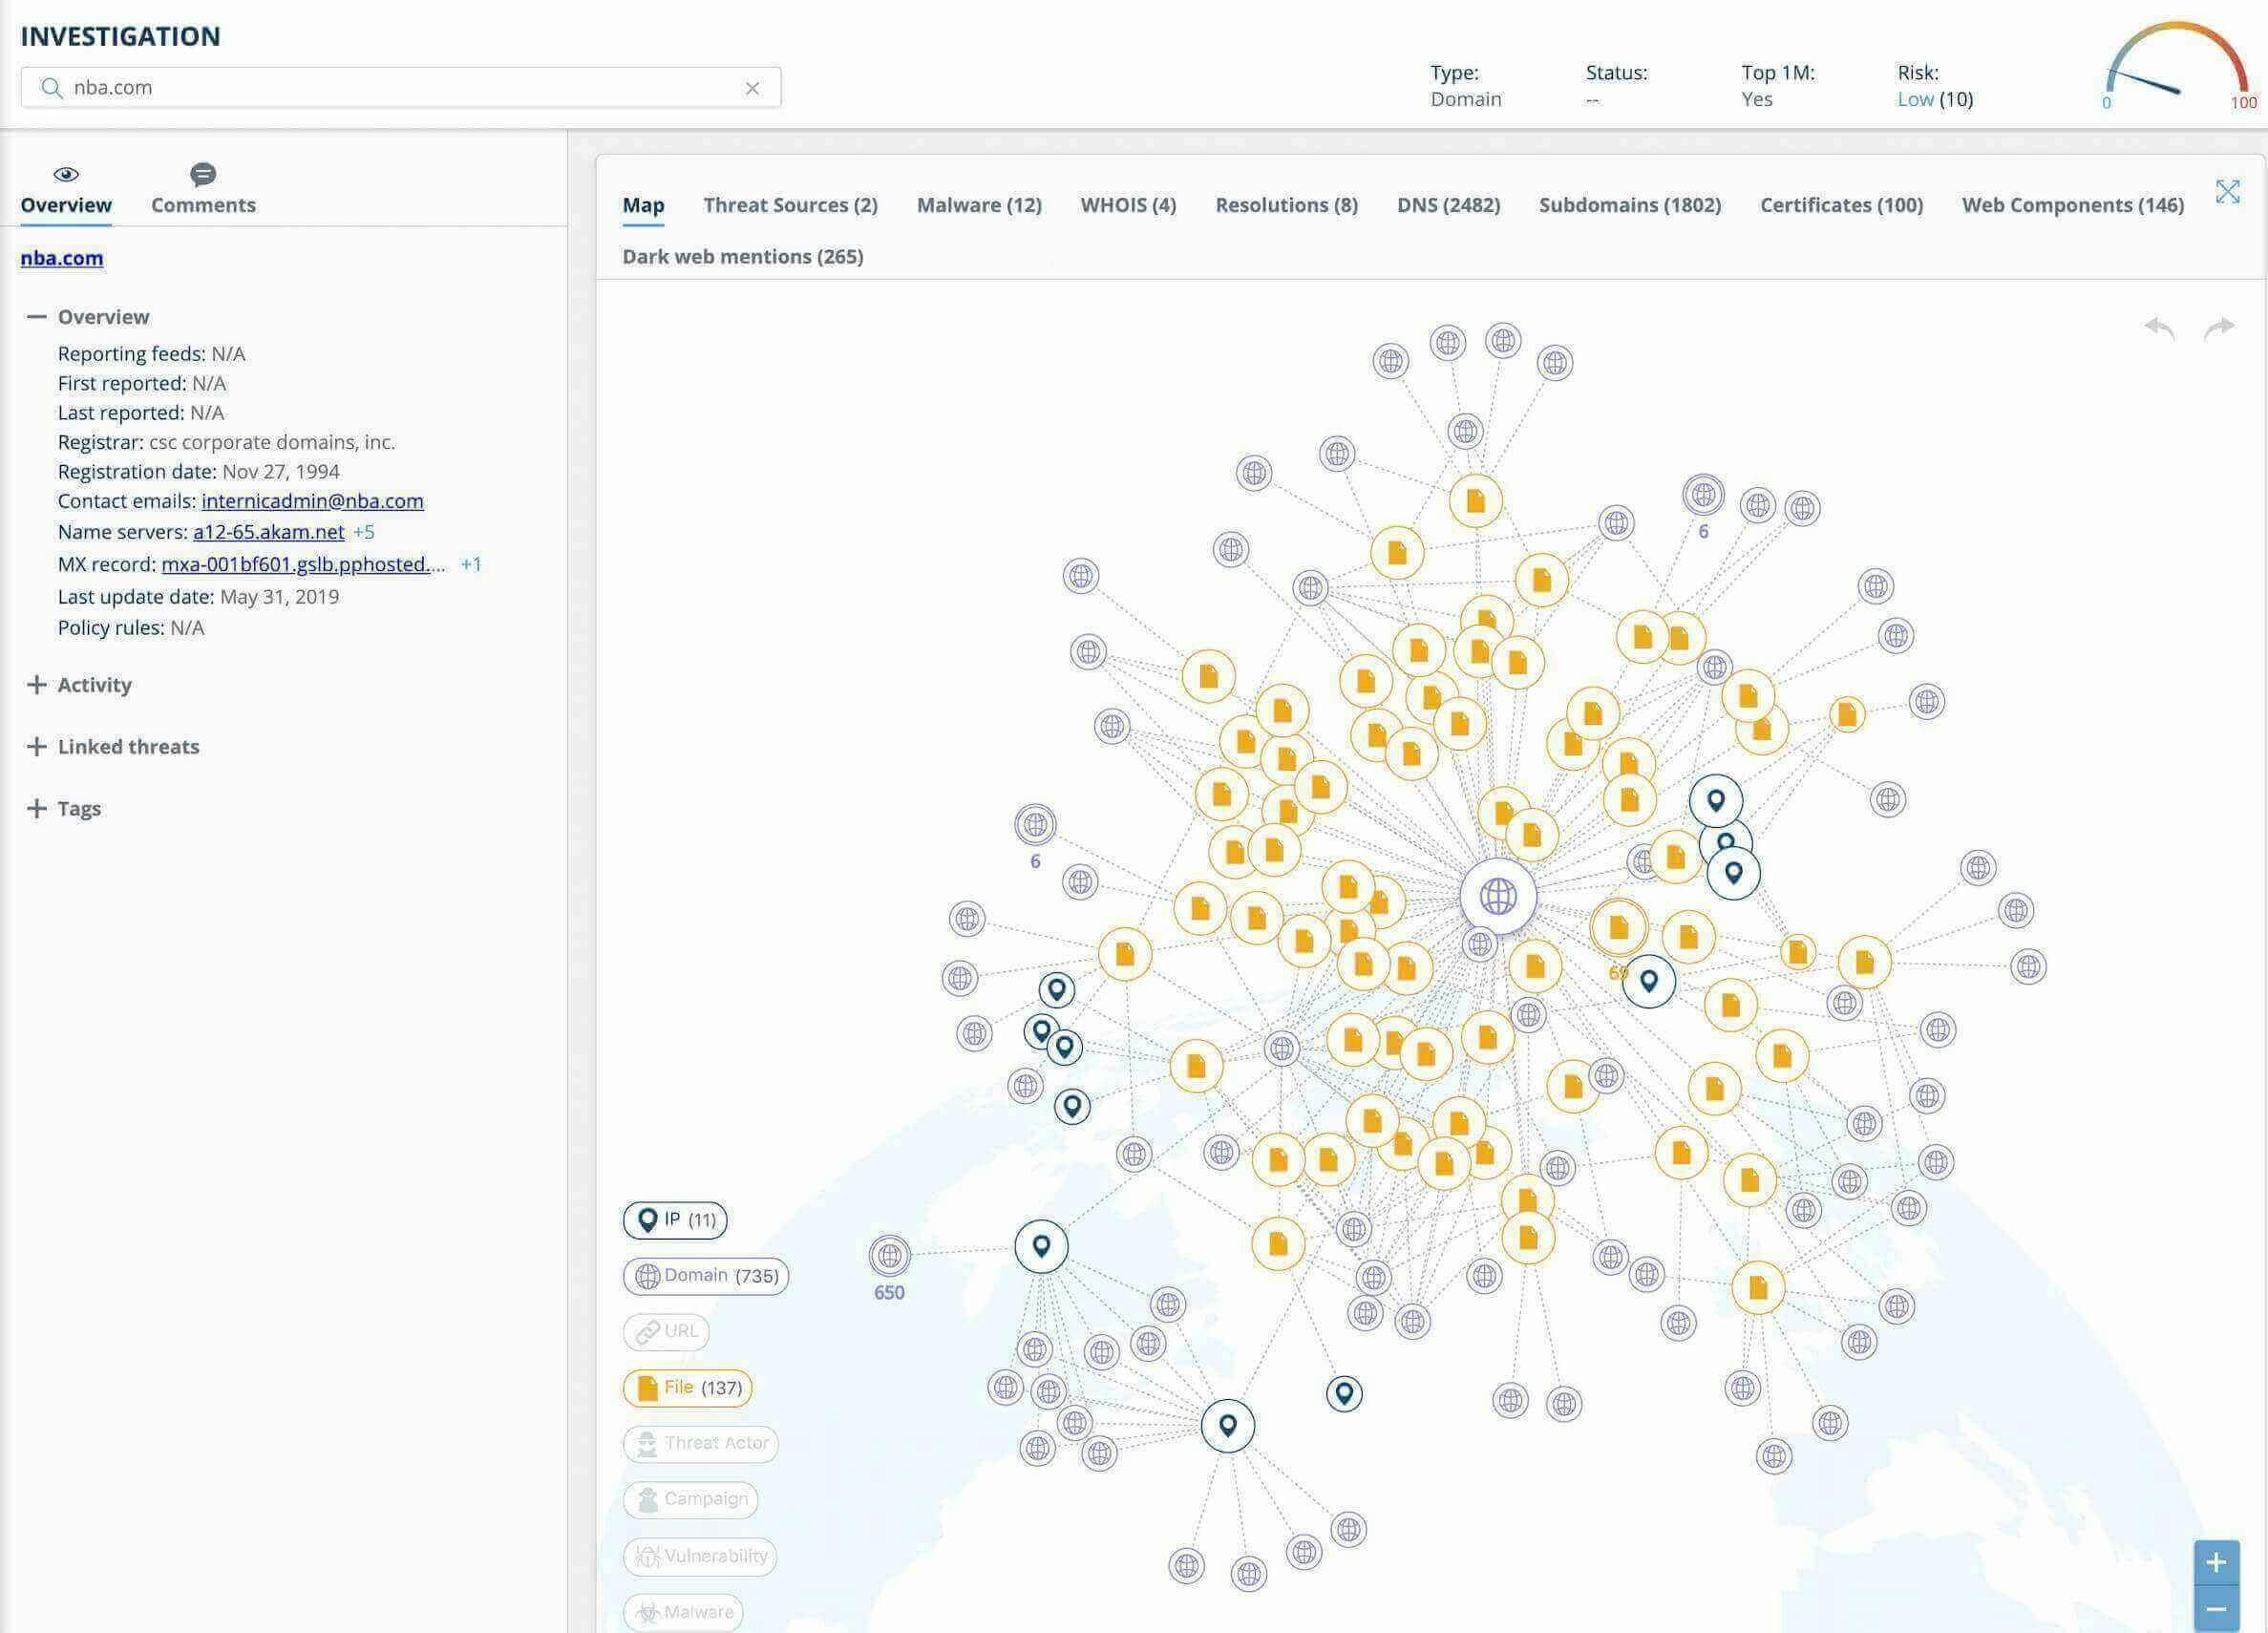The height and width of the screenshot is (1633, 2268).
Task: Click the fullscreen expand icon above the map
Action: (x=2228, y=192)
